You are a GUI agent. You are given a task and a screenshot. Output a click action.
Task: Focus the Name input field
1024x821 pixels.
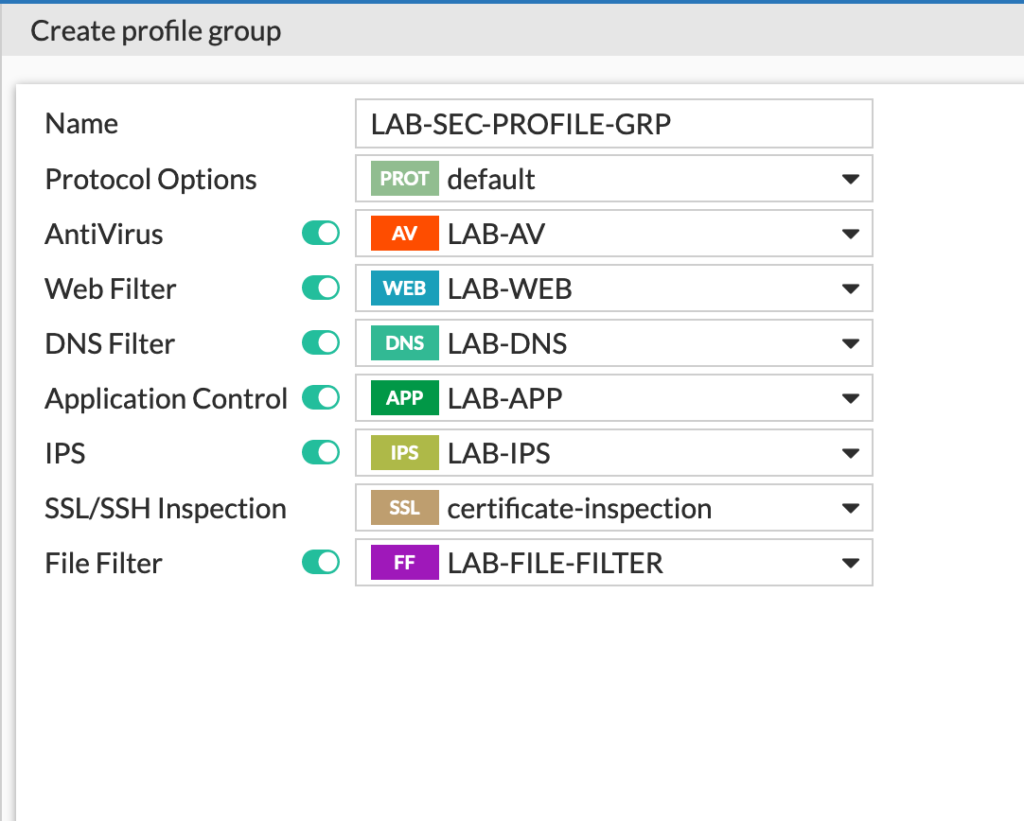[614, 123]
